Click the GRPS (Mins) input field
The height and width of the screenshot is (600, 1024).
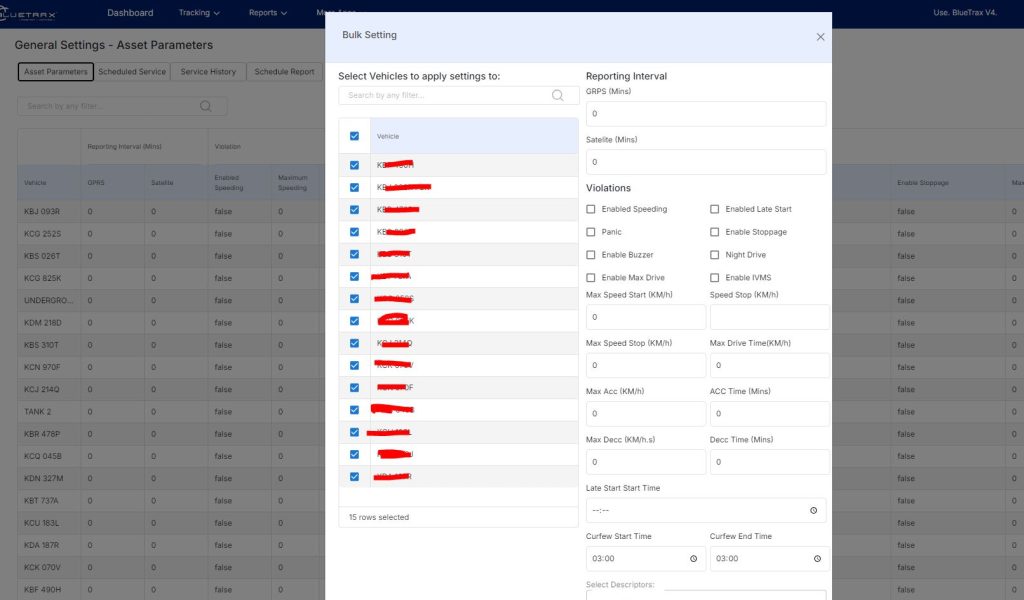705,114
